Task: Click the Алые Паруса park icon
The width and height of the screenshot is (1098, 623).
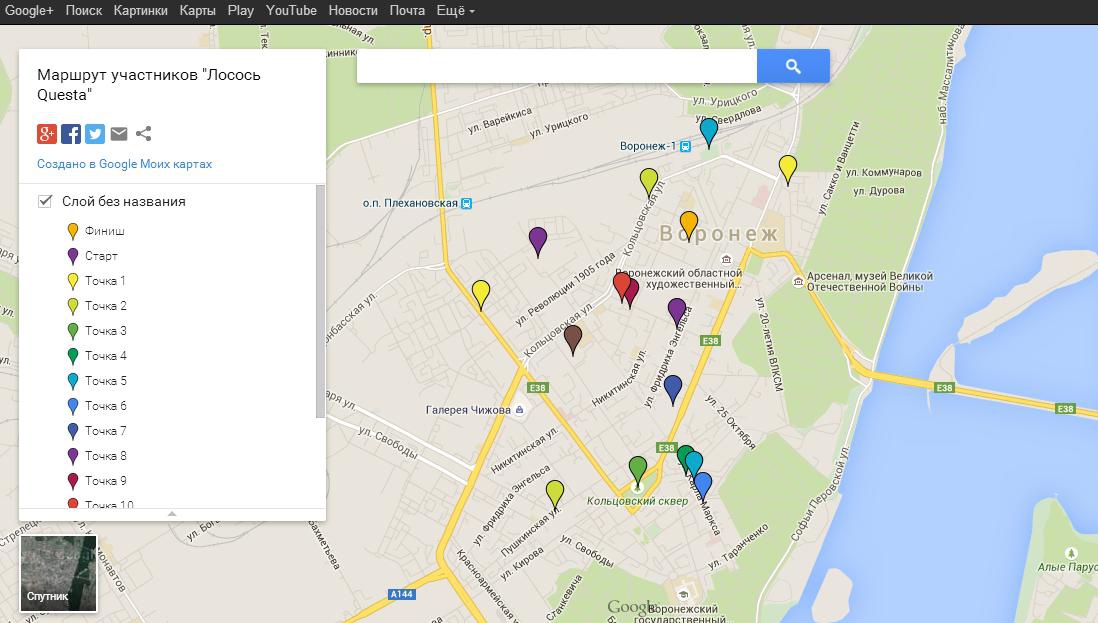Action: coord(1071,553)
